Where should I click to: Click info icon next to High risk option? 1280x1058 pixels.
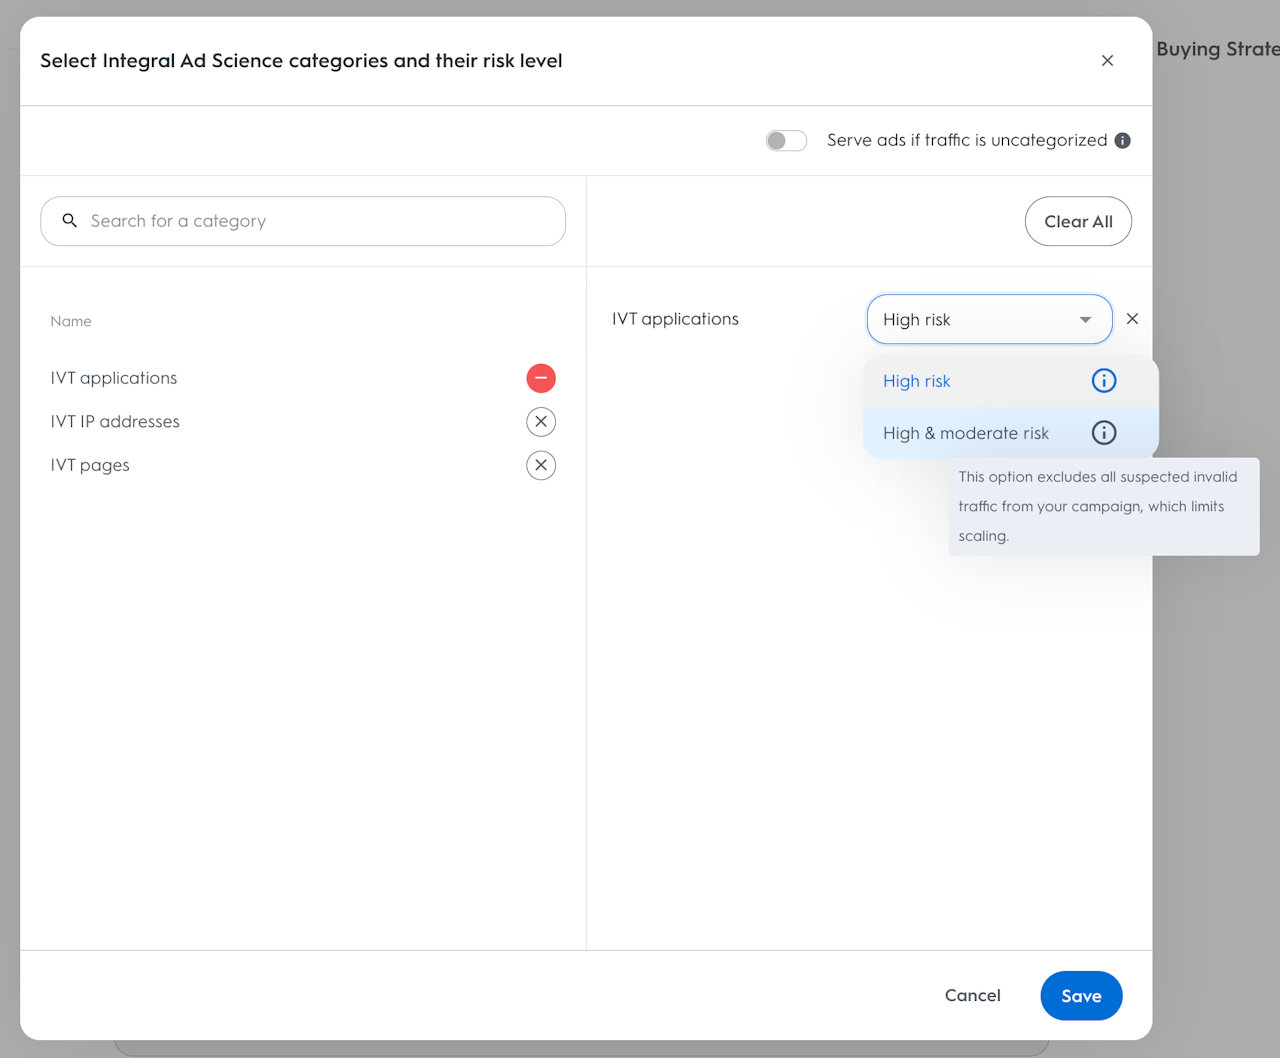1104,381
